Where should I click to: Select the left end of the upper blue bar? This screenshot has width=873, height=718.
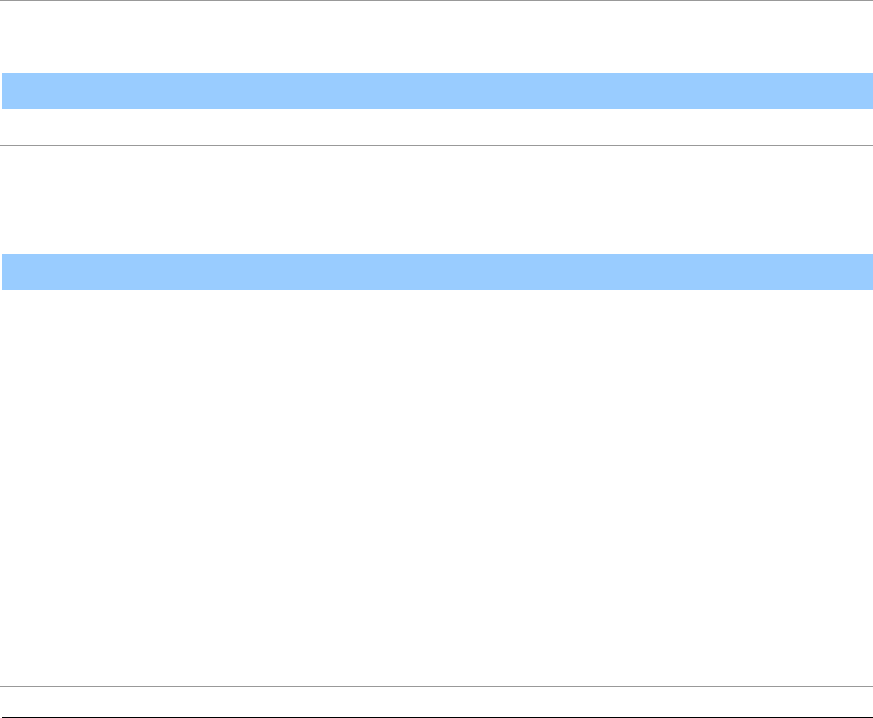coord(12,90)
